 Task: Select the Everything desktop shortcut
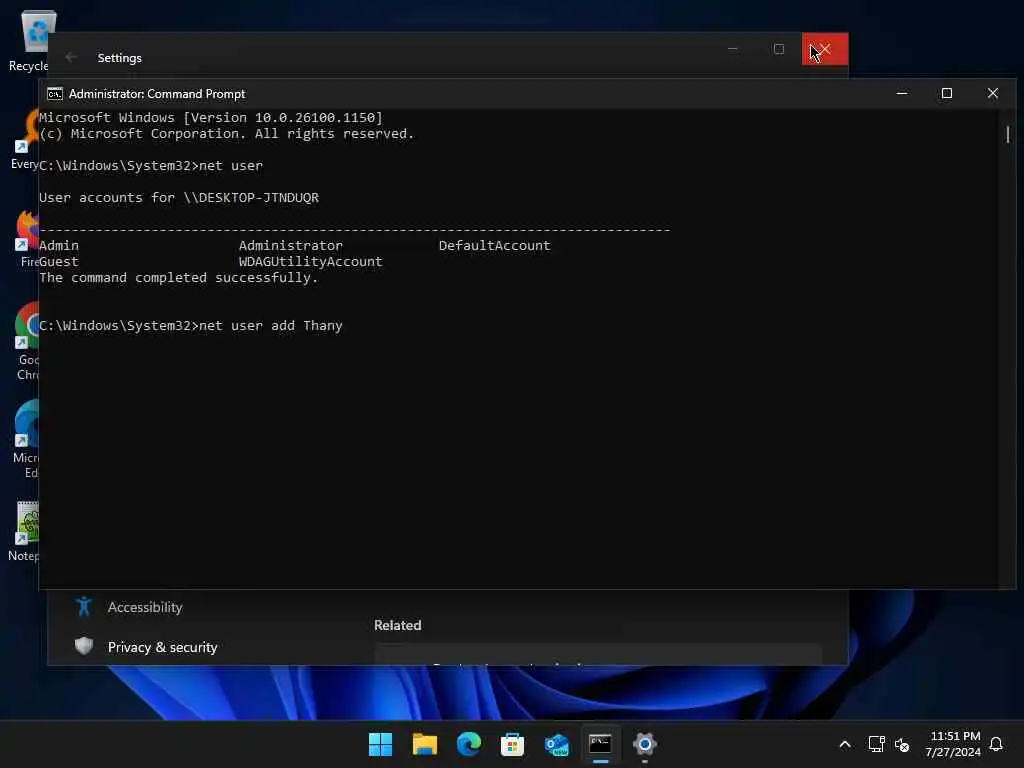(25, 140)
